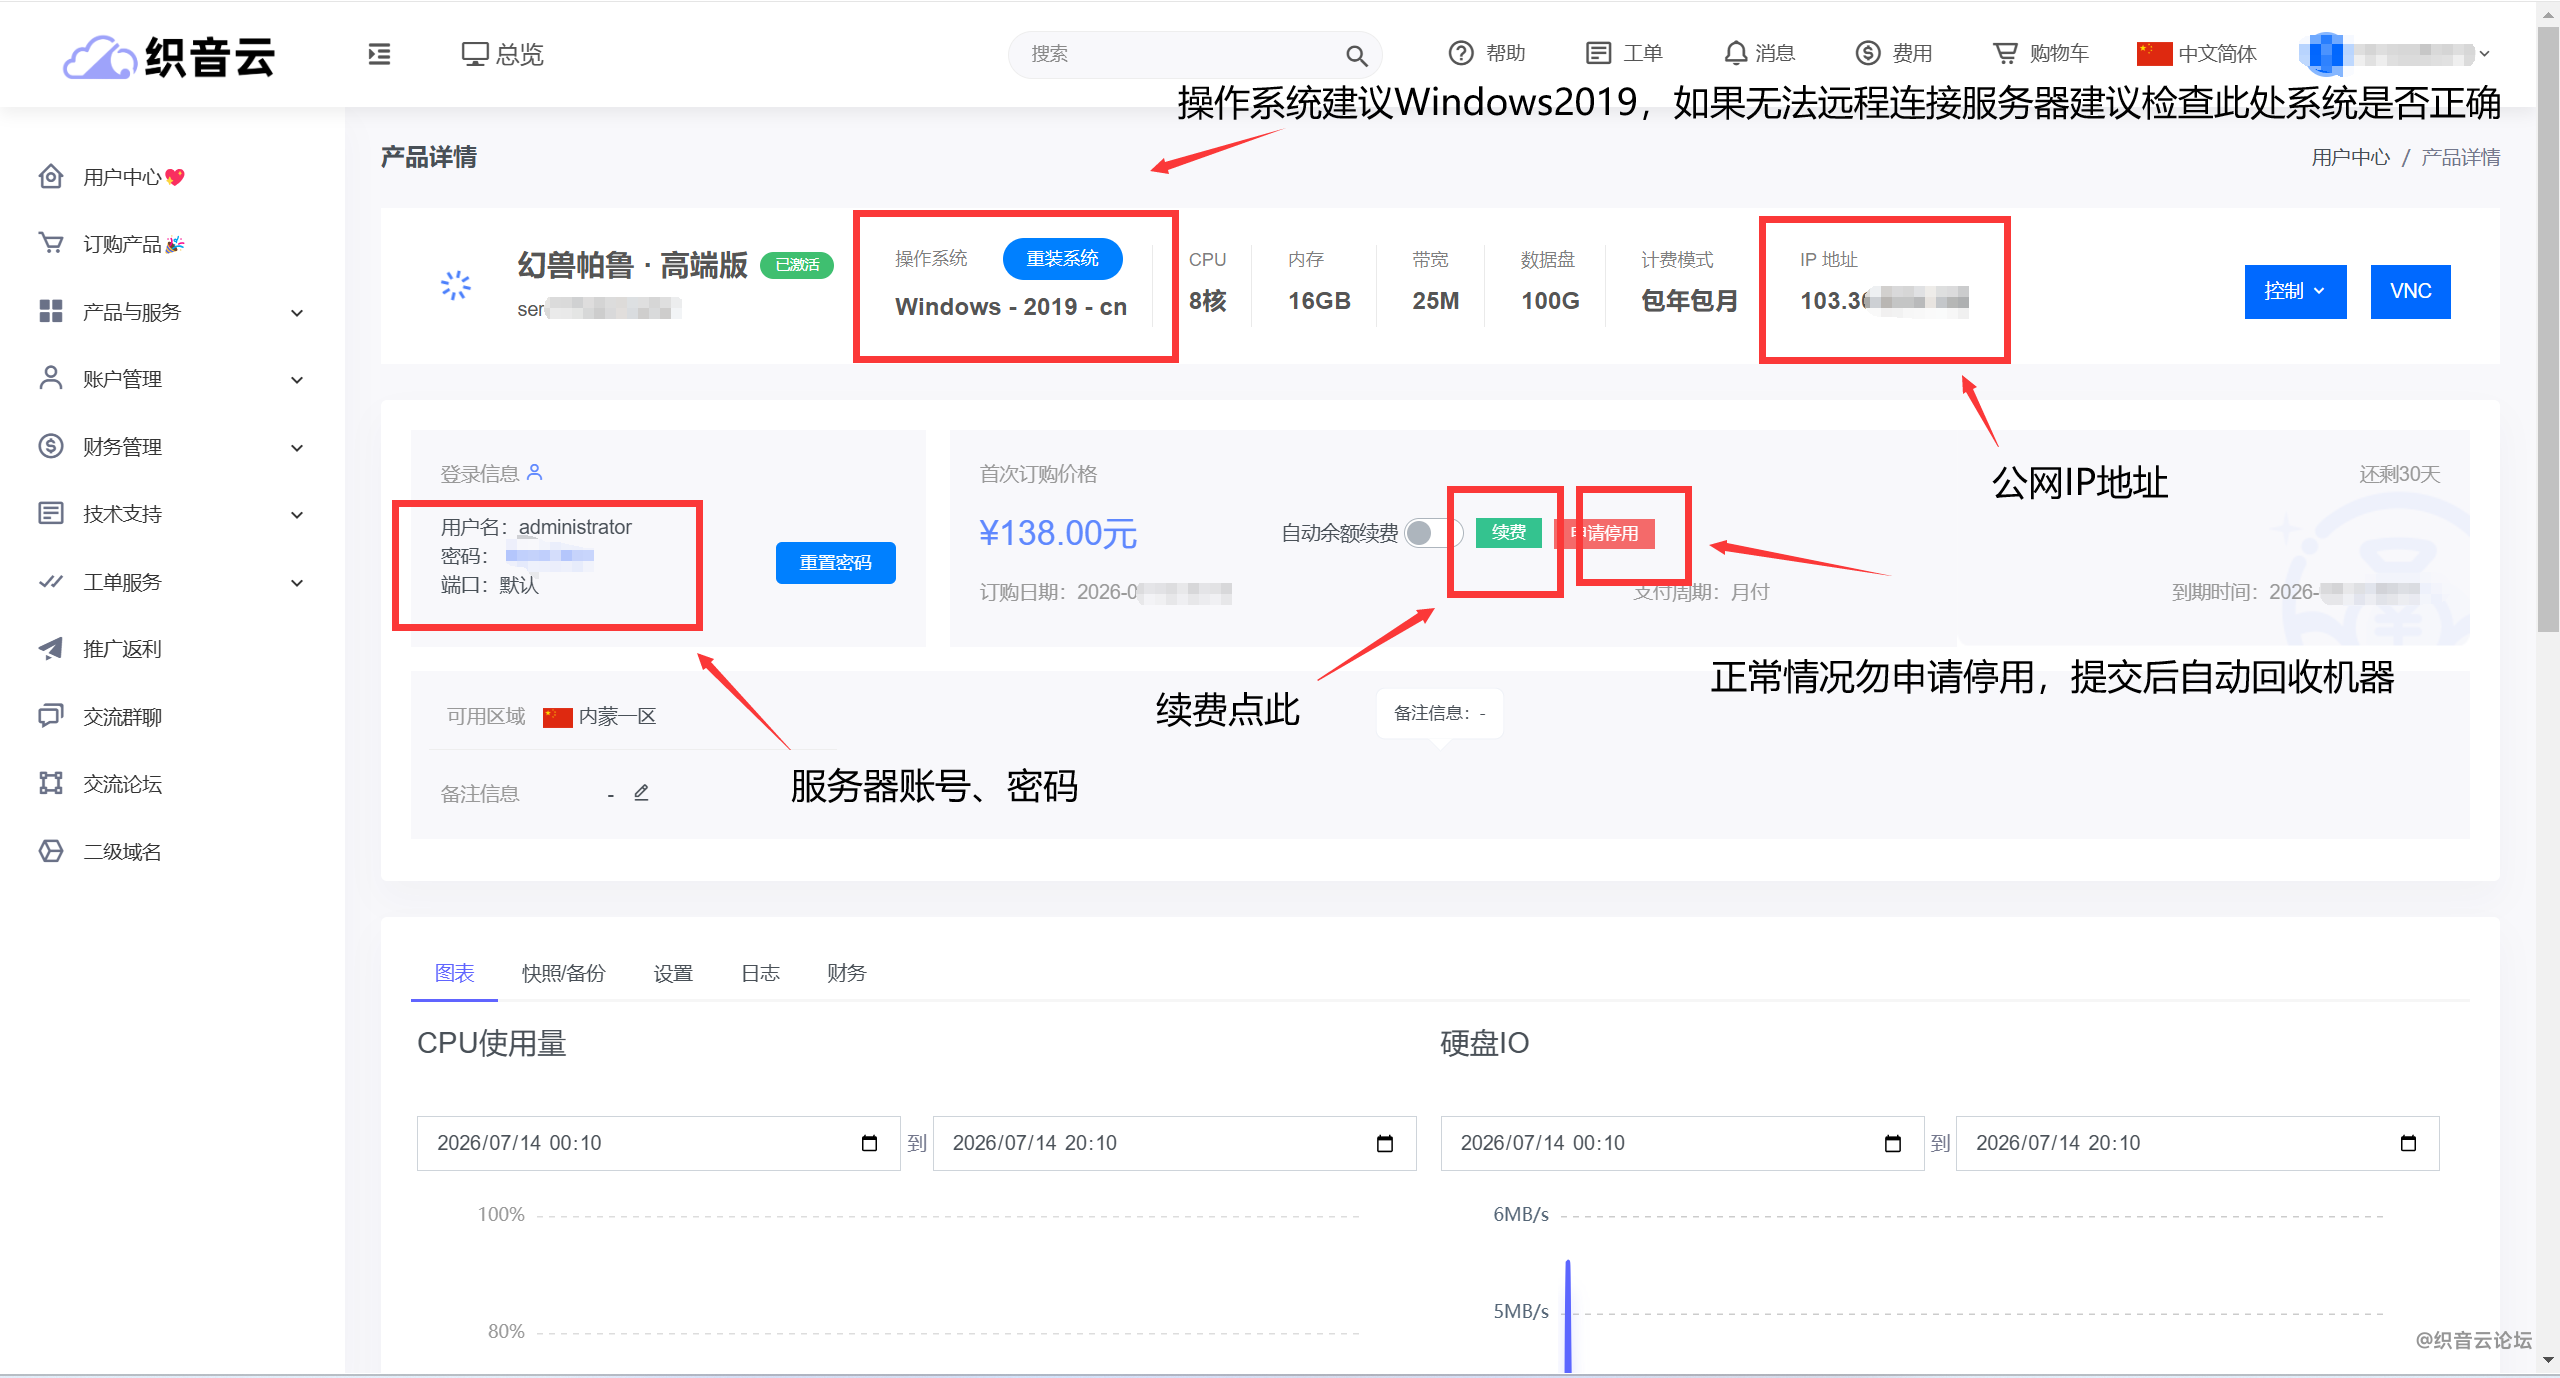
Task: Toggle the 自动余额续费 switch
Action: click(1433, 533)
